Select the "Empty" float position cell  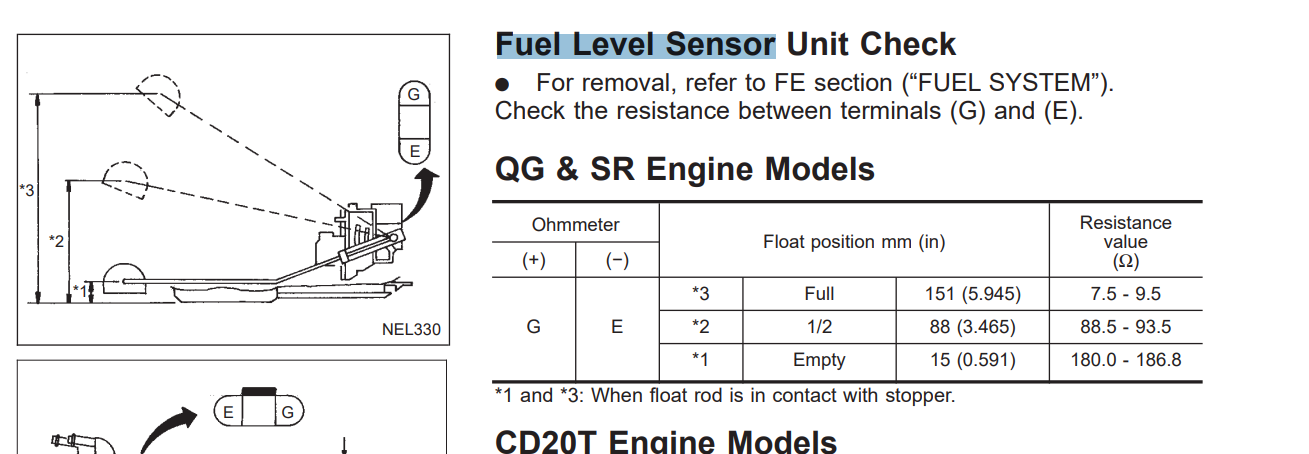coord(819,360)
